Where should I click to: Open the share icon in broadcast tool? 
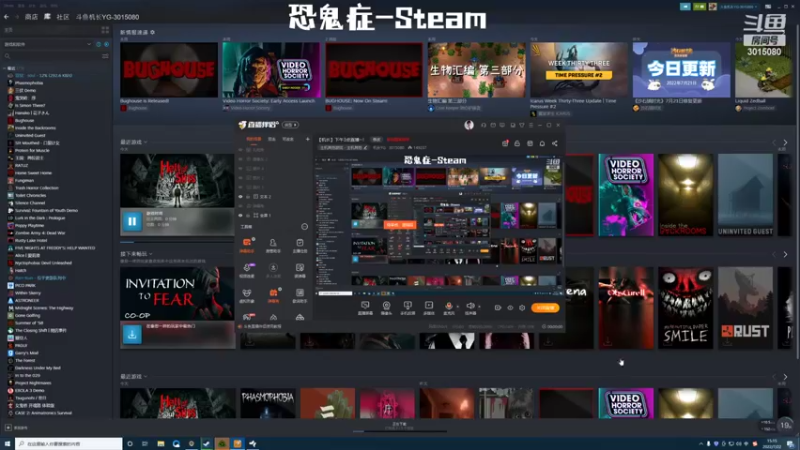pos(555,143)
